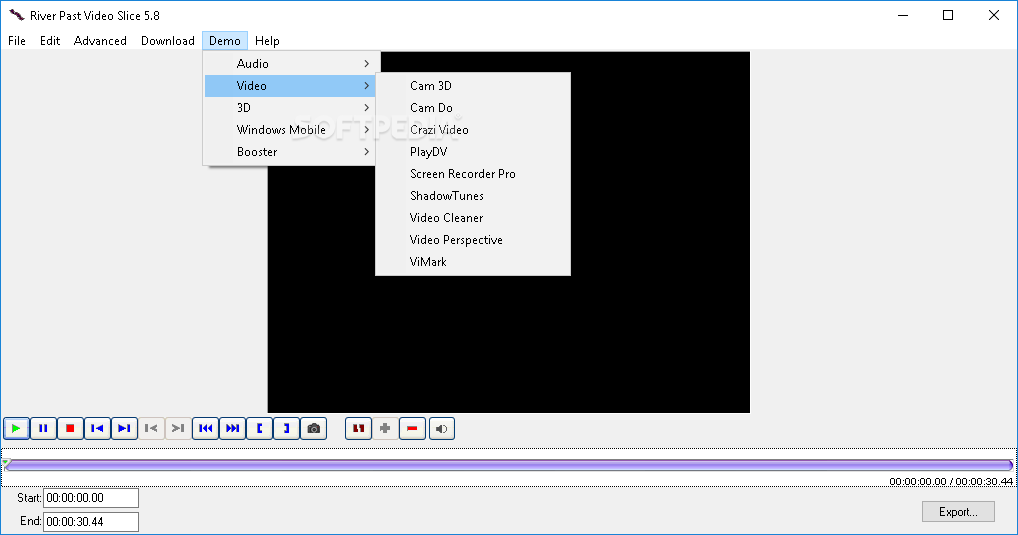
Task: Set selection start with left bracket button
Action: point(260,429)
